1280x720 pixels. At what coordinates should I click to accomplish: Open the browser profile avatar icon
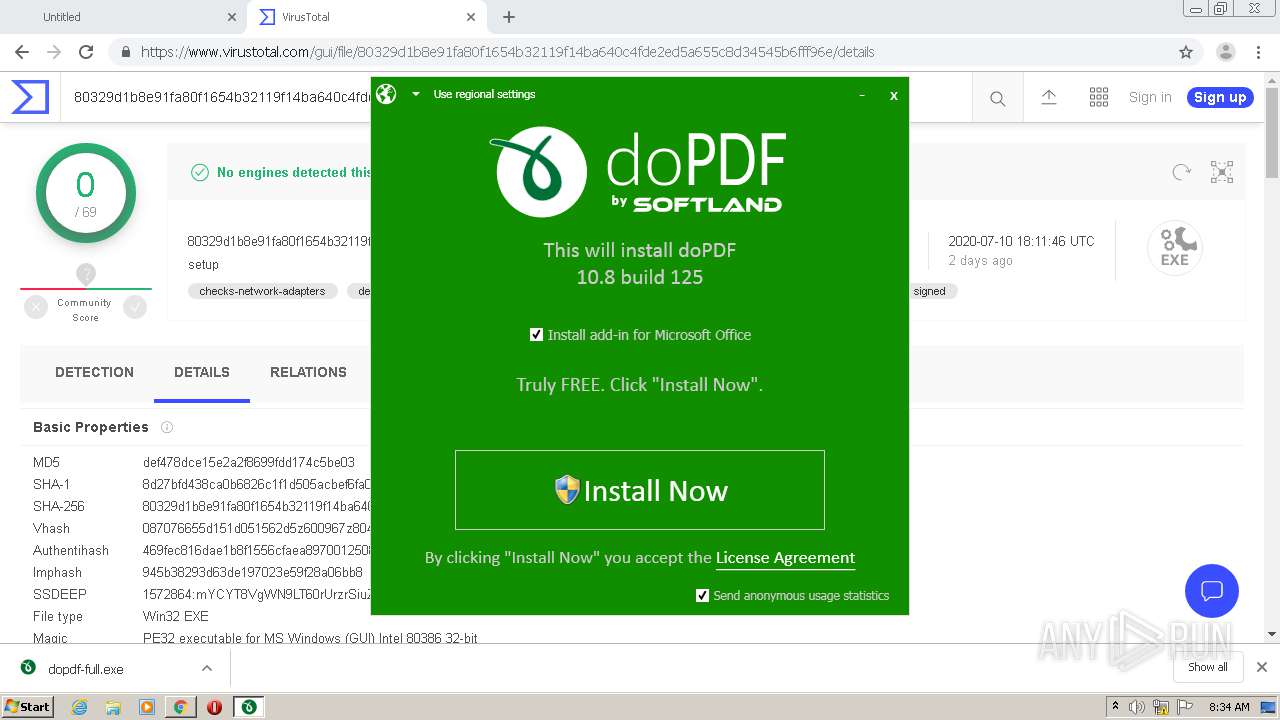point(1226,52)
